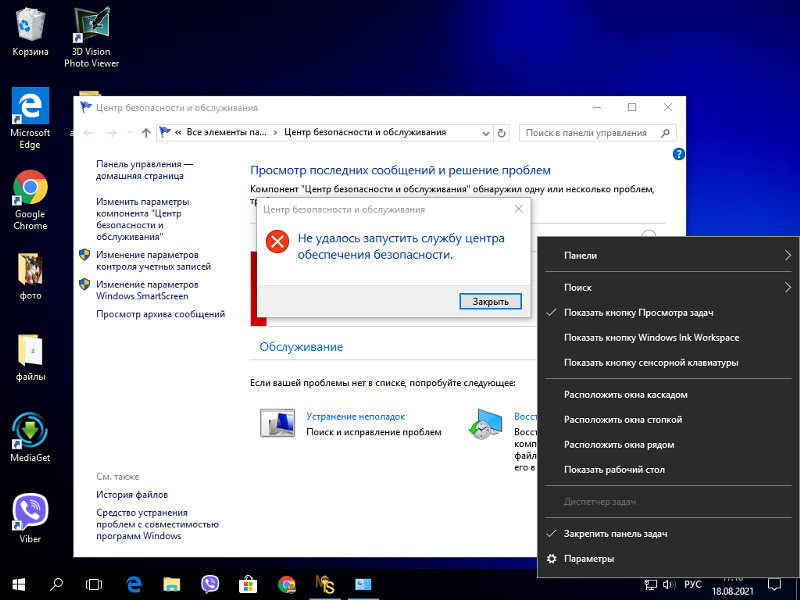This screenshot has height=600, width=800.
Task: Enable "Показать кнопку Windows Ink Workspace"
Action: 651,338
